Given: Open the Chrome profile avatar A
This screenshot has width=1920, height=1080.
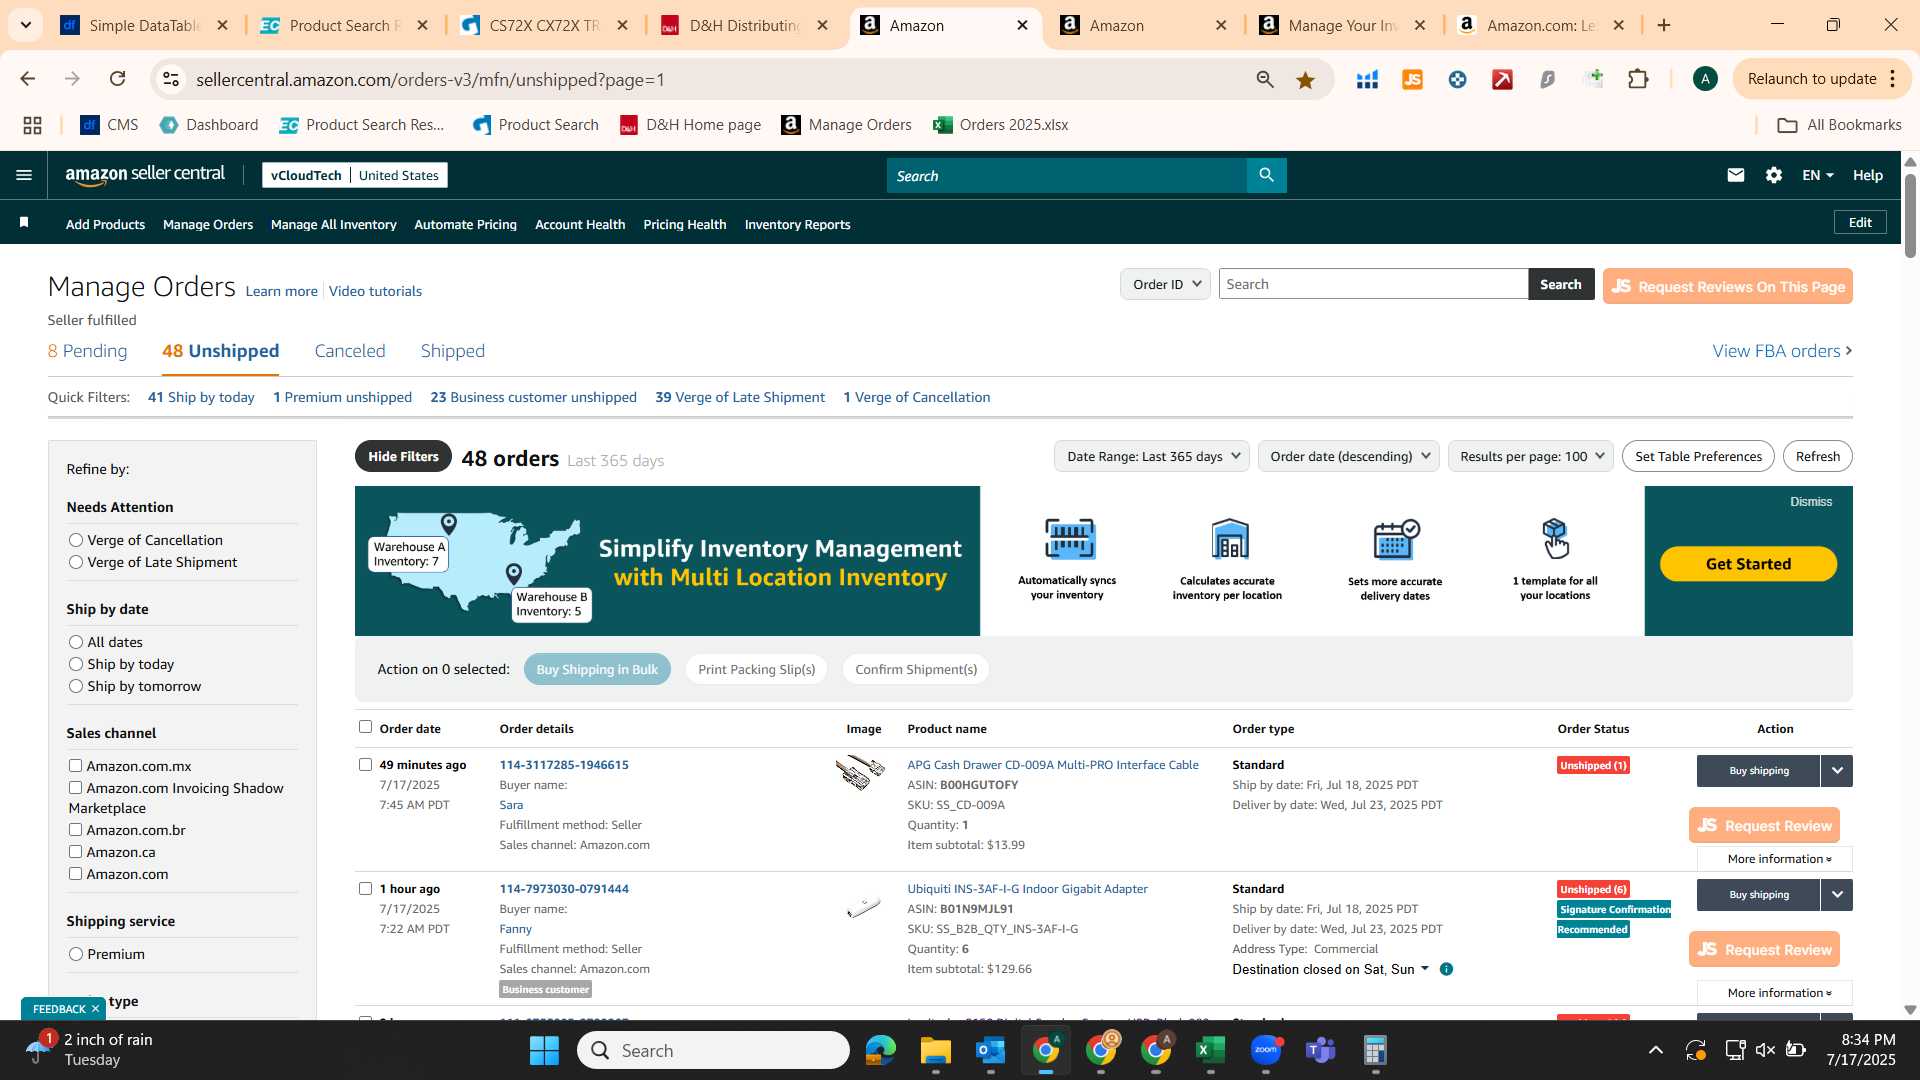Looking at the screenshot, I should [x=1705, y=79].
